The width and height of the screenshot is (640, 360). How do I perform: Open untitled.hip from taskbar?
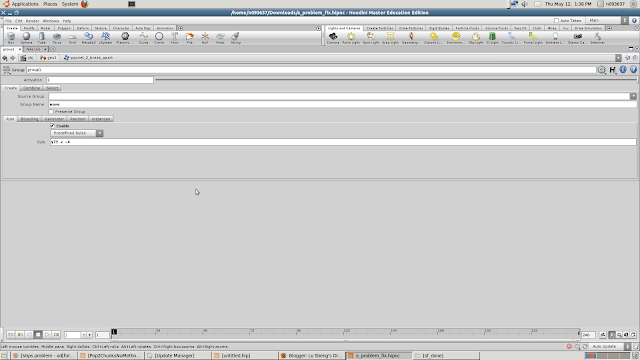245,356
